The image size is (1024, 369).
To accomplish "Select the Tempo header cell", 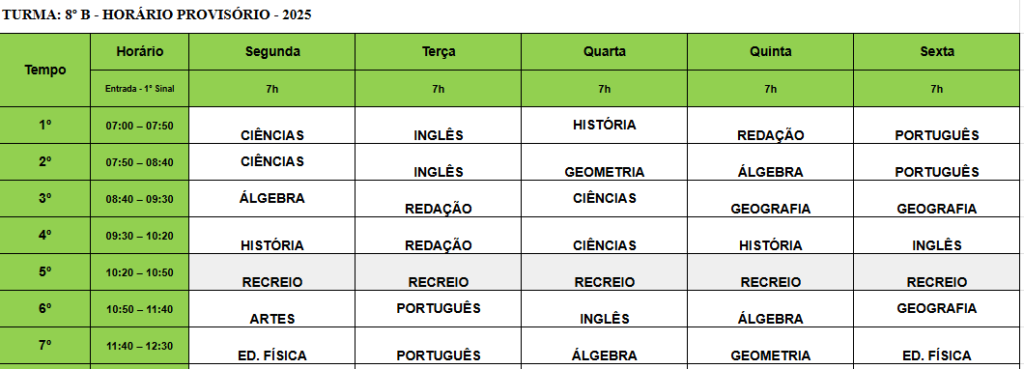I will [45, 70].
